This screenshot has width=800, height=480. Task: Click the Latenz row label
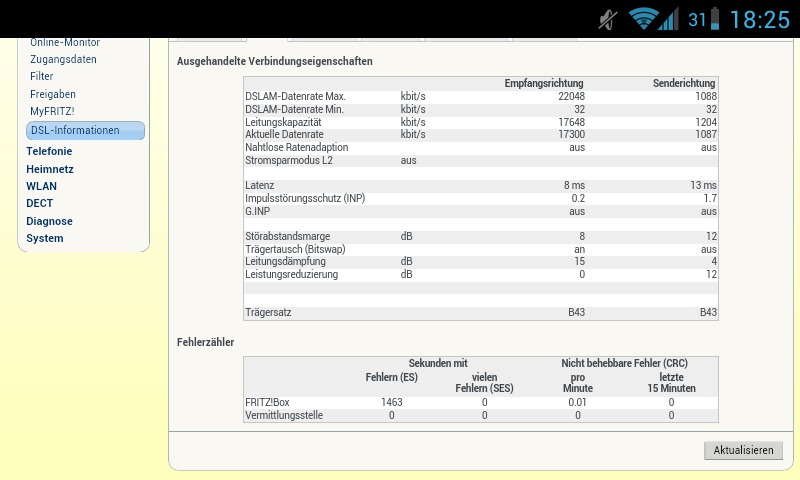tap(260, 185)
